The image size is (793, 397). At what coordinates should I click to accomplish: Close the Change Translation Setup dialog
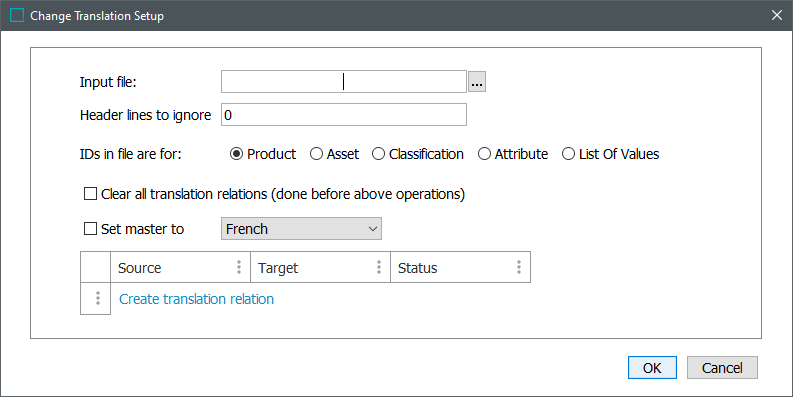[777, 15]
